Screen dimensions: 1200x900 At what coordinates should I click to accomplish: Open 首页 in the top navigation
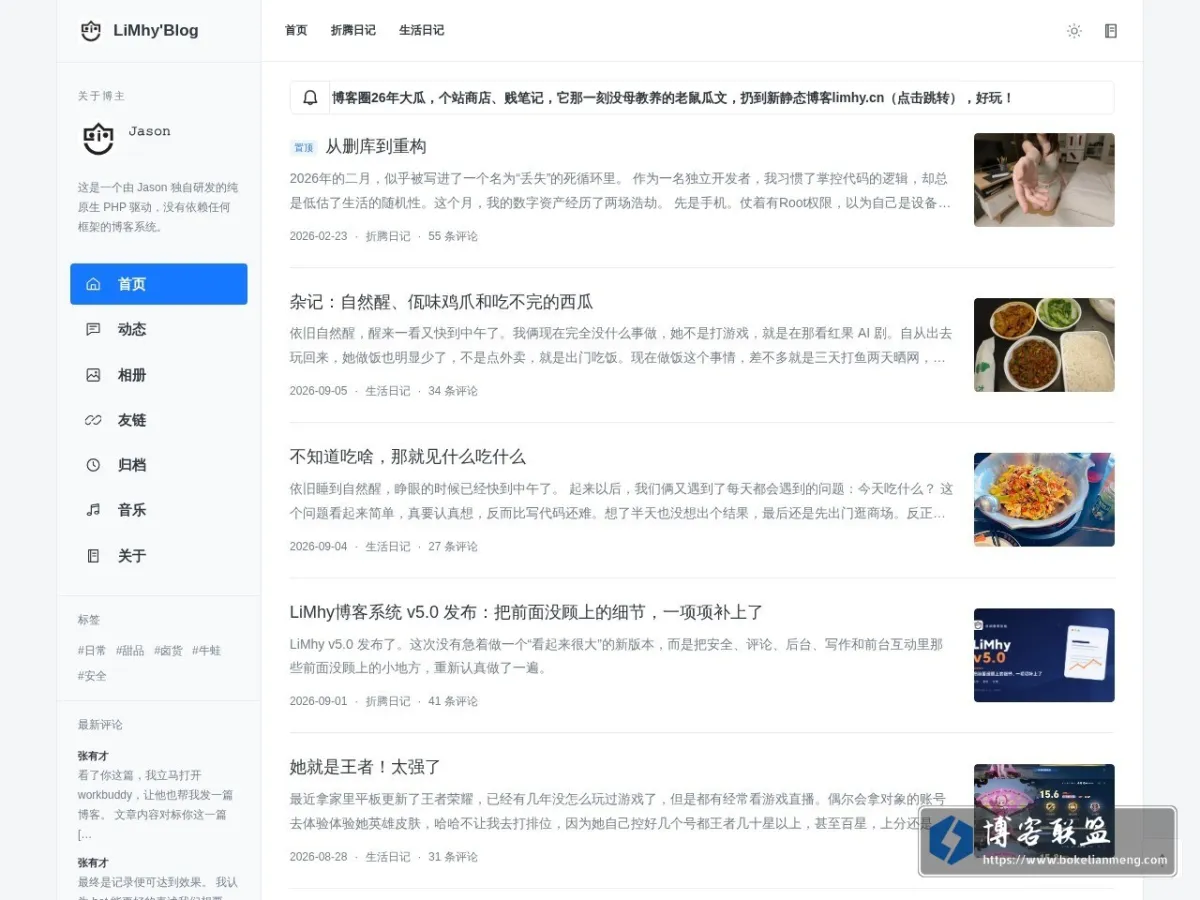(296, 30)
